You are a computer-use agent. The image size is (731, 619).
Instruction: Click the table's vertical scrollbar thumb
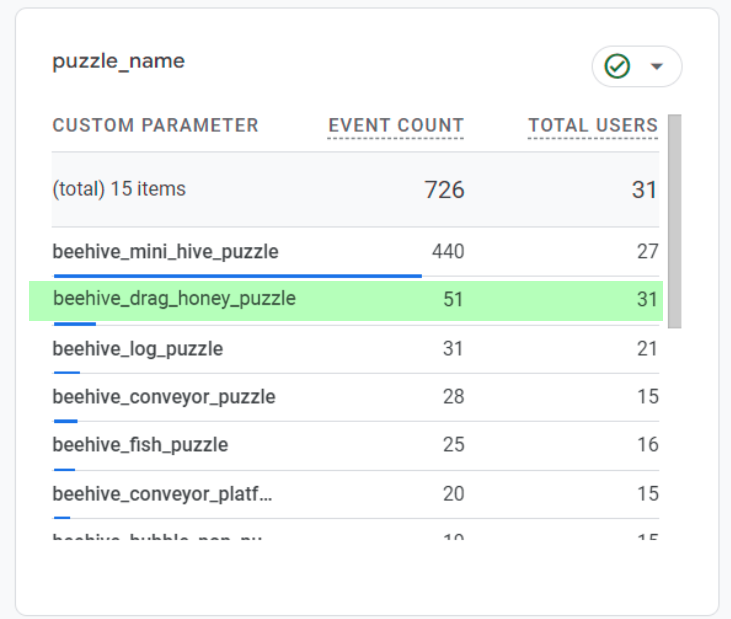[x=674, y=220]
